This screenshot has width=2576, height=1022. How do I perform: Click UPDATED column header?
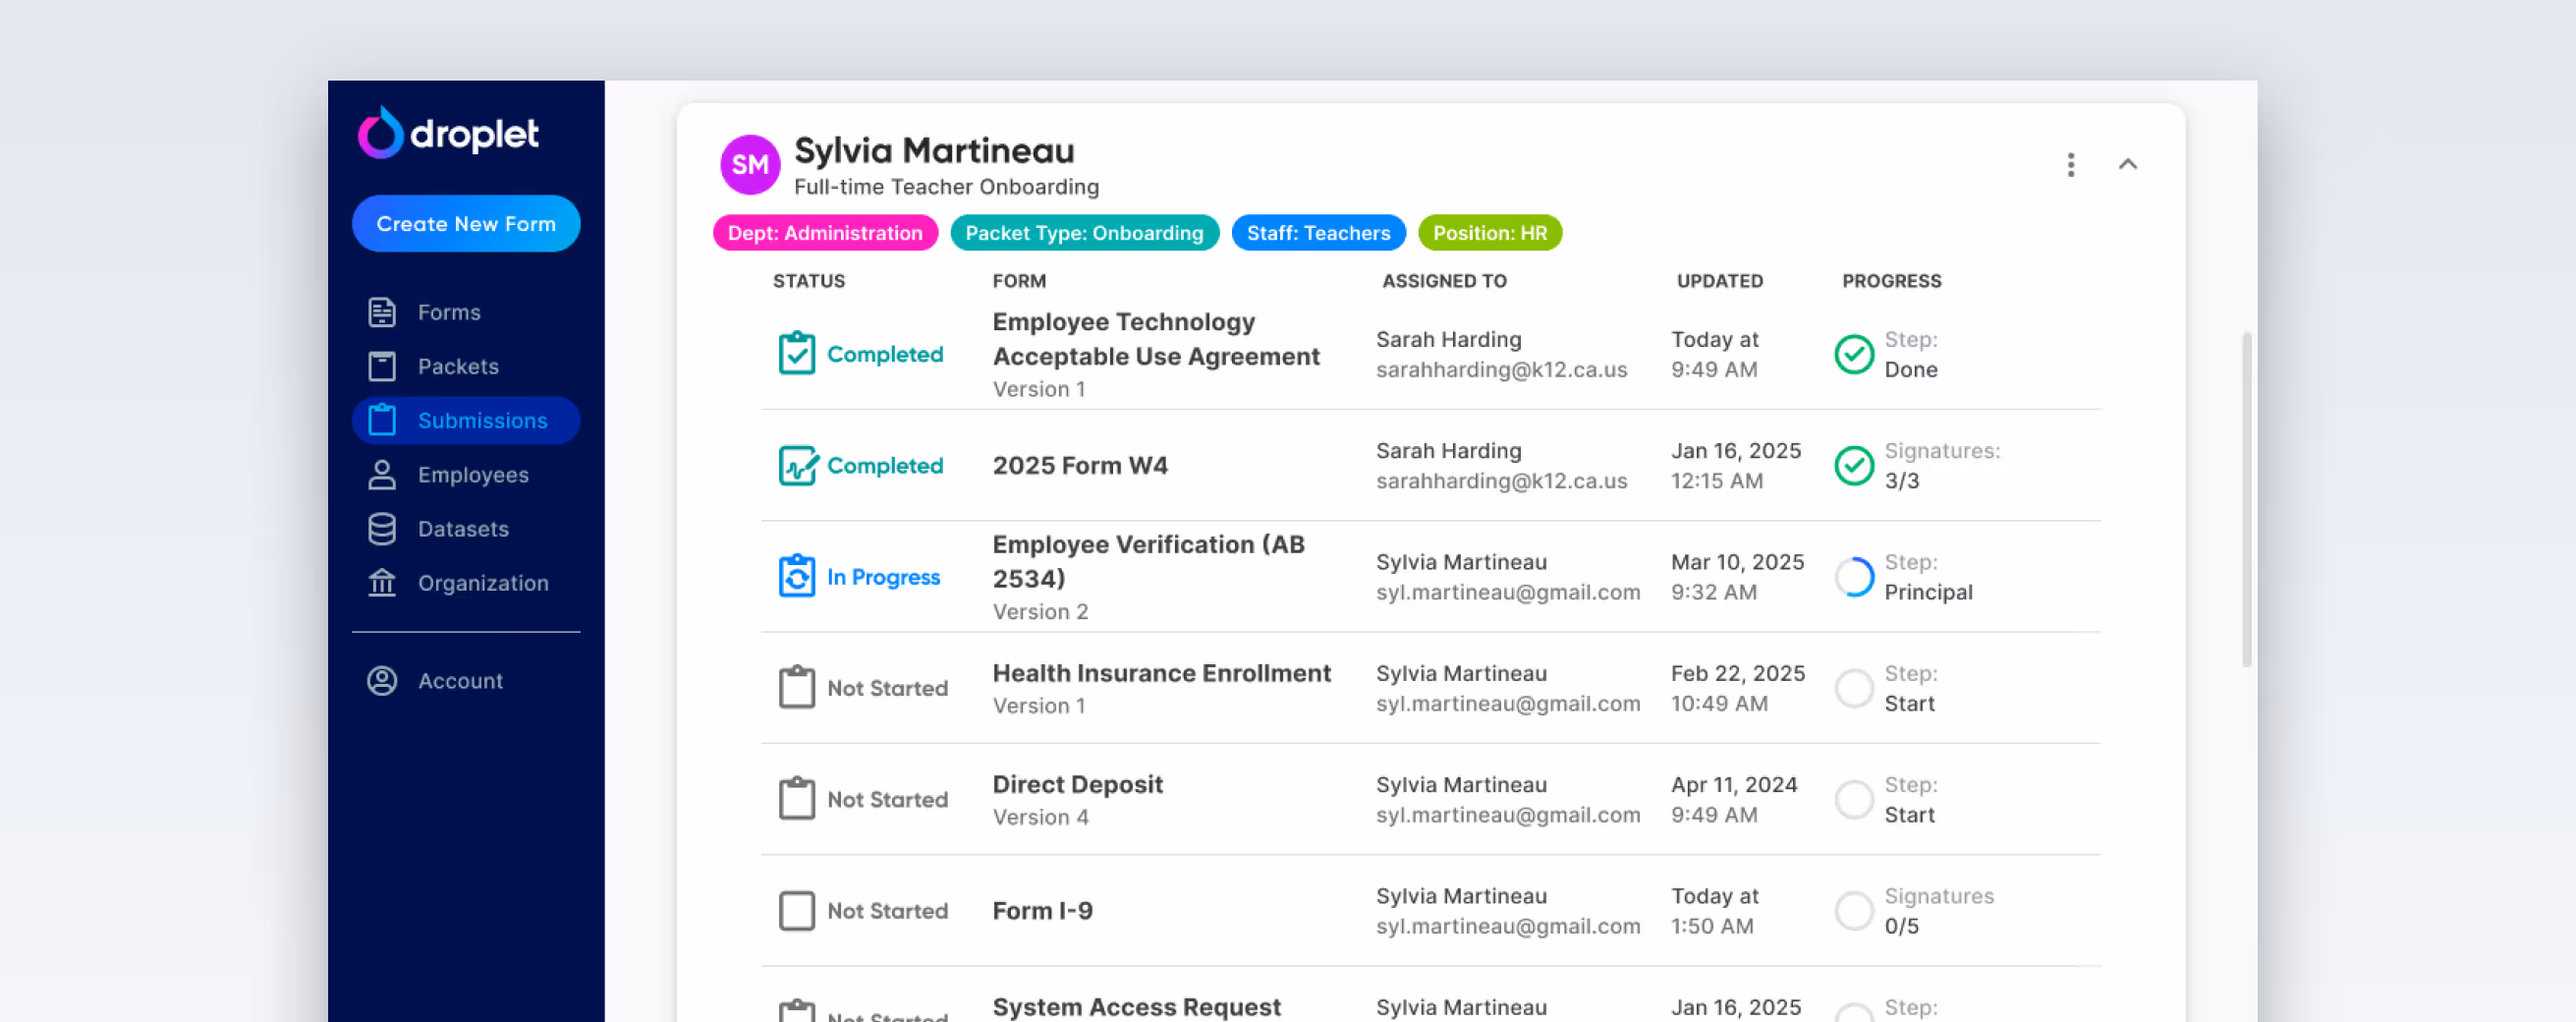point(1719,281)
